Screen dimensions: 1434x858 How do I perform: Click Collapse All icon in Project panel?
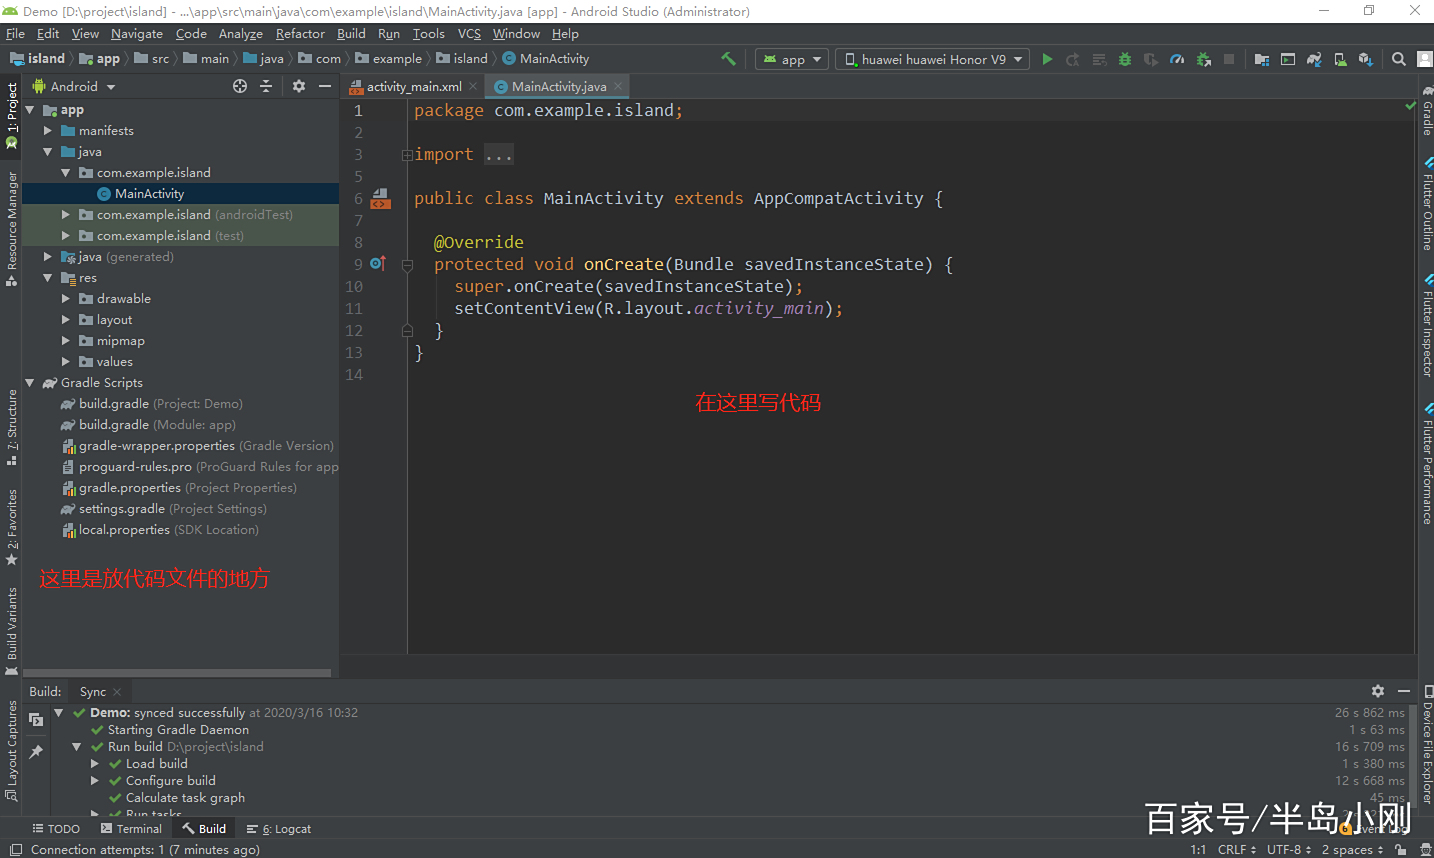coord(266,86)
